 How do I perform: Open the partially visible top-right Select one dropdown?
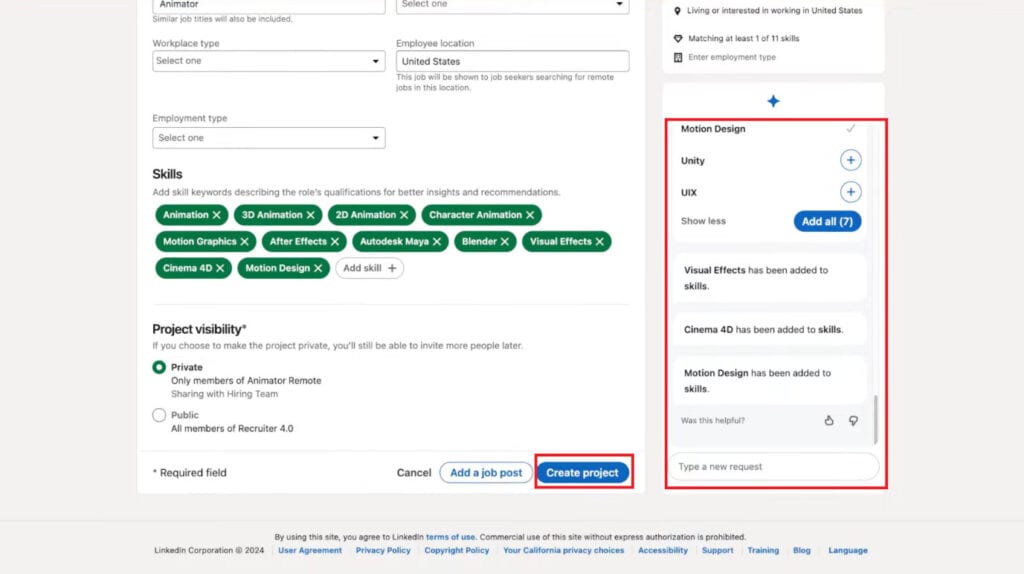pos(513,5)
